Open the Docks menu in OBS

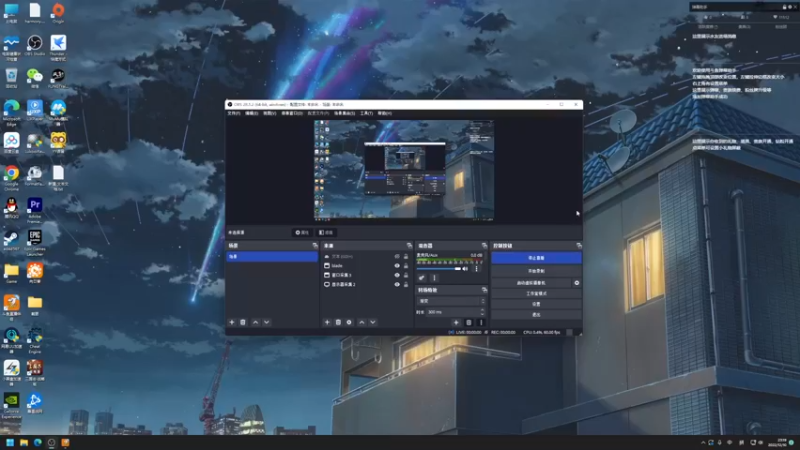tap(292, 113)
